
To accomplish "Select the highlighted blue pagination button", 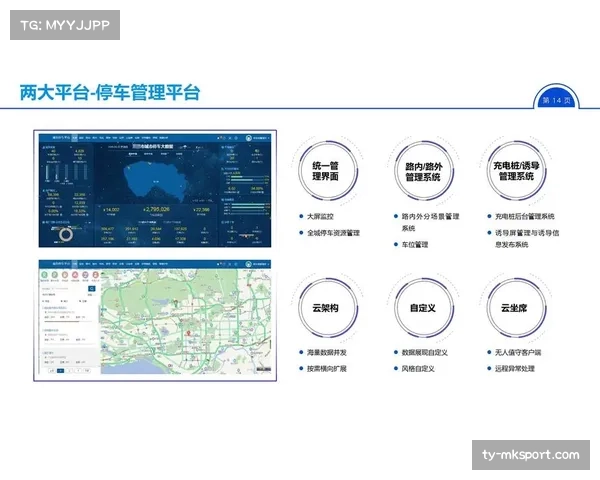I will (60, 371).
